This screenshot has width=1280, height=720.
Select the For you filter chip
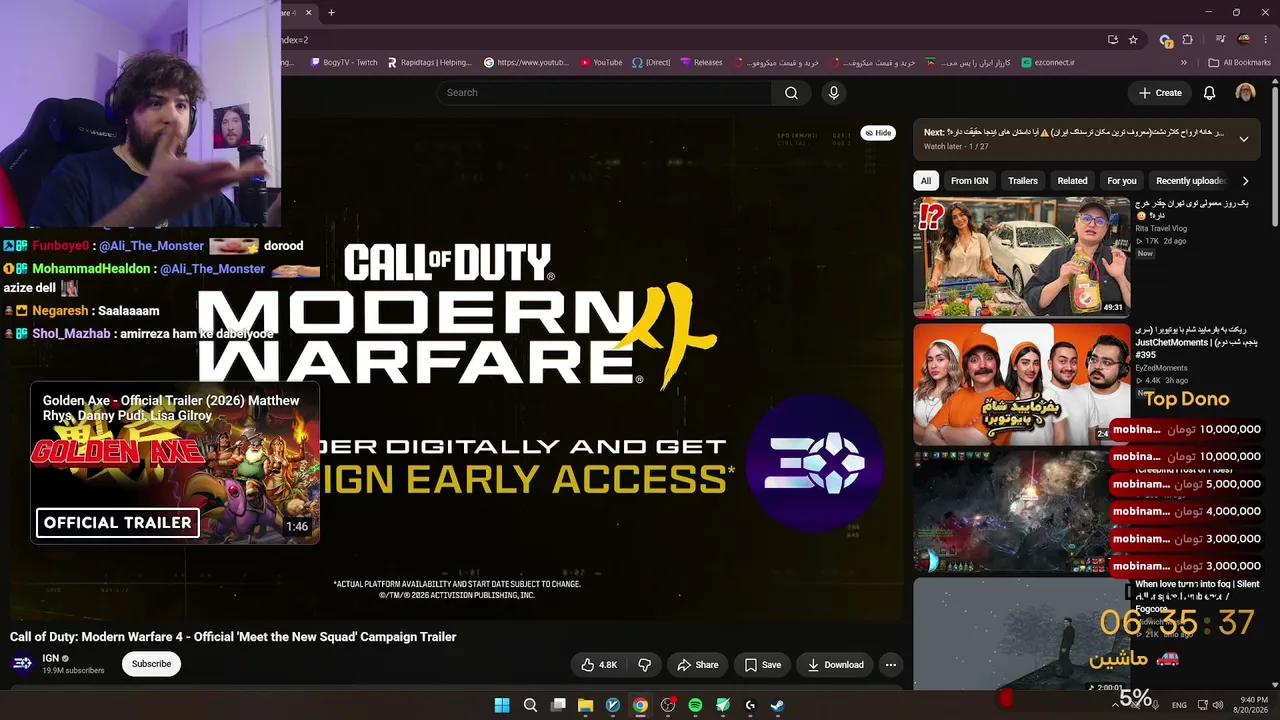click(1122, 181)
